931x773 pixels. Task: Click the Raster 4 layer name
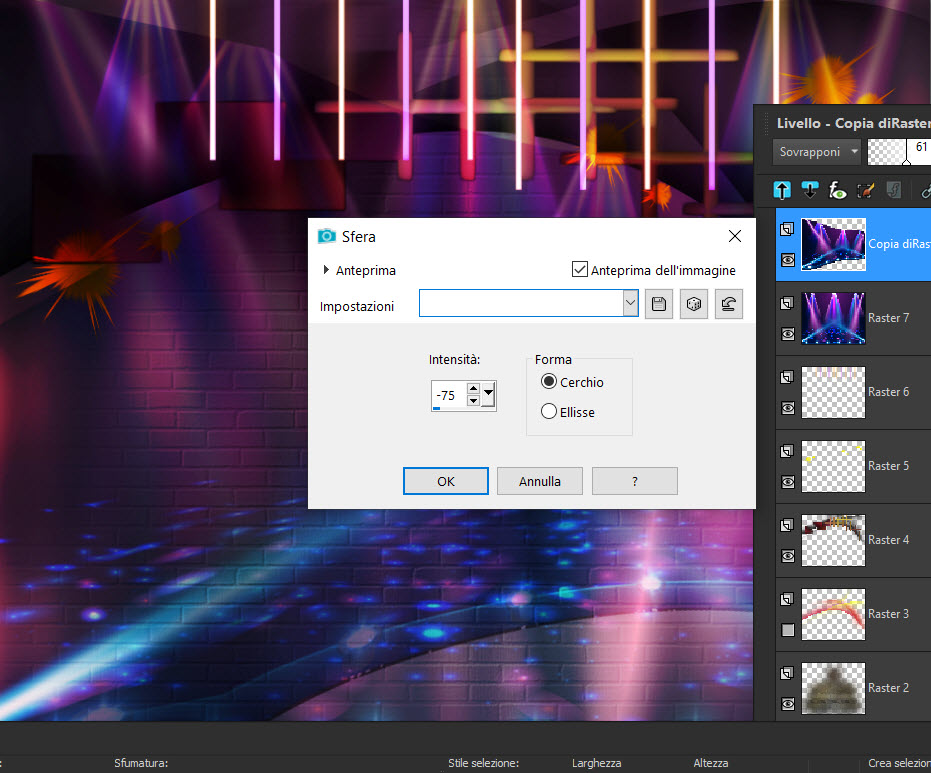(x=888, y=540)
